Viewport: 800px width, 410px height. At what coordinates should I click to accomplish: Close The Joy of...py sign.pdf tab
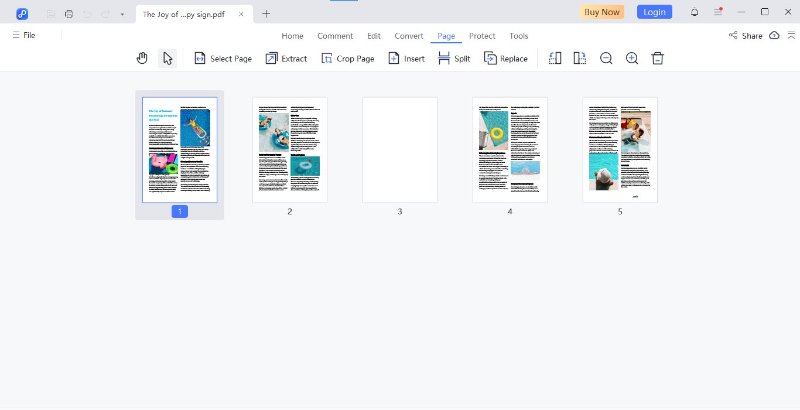241,14
